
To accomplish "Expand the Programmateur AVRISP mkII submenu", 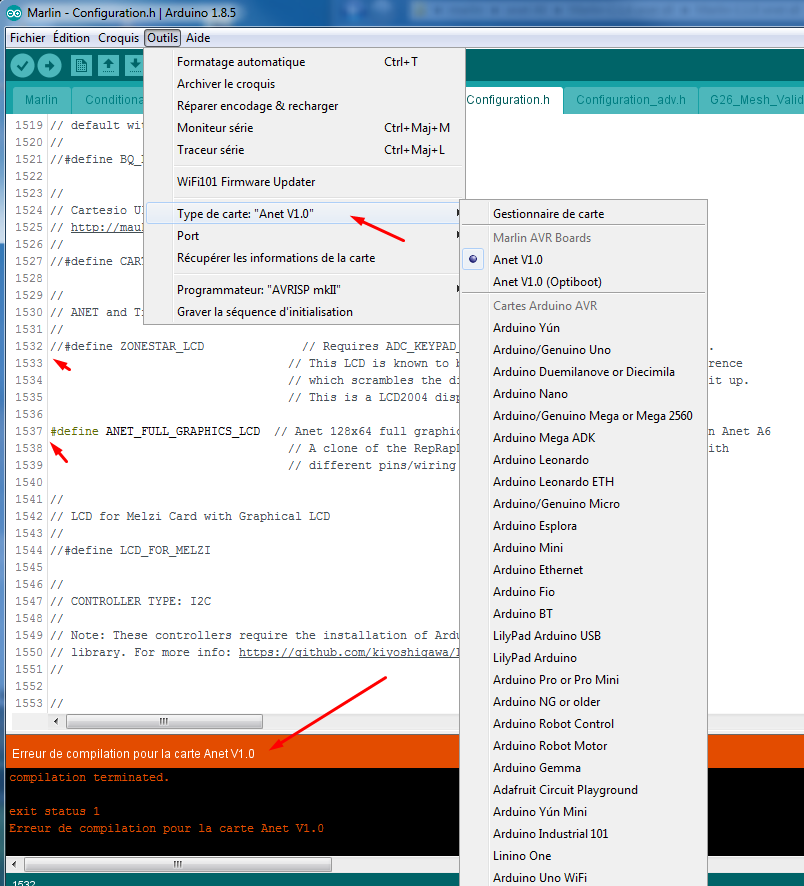I will (305, 290).
